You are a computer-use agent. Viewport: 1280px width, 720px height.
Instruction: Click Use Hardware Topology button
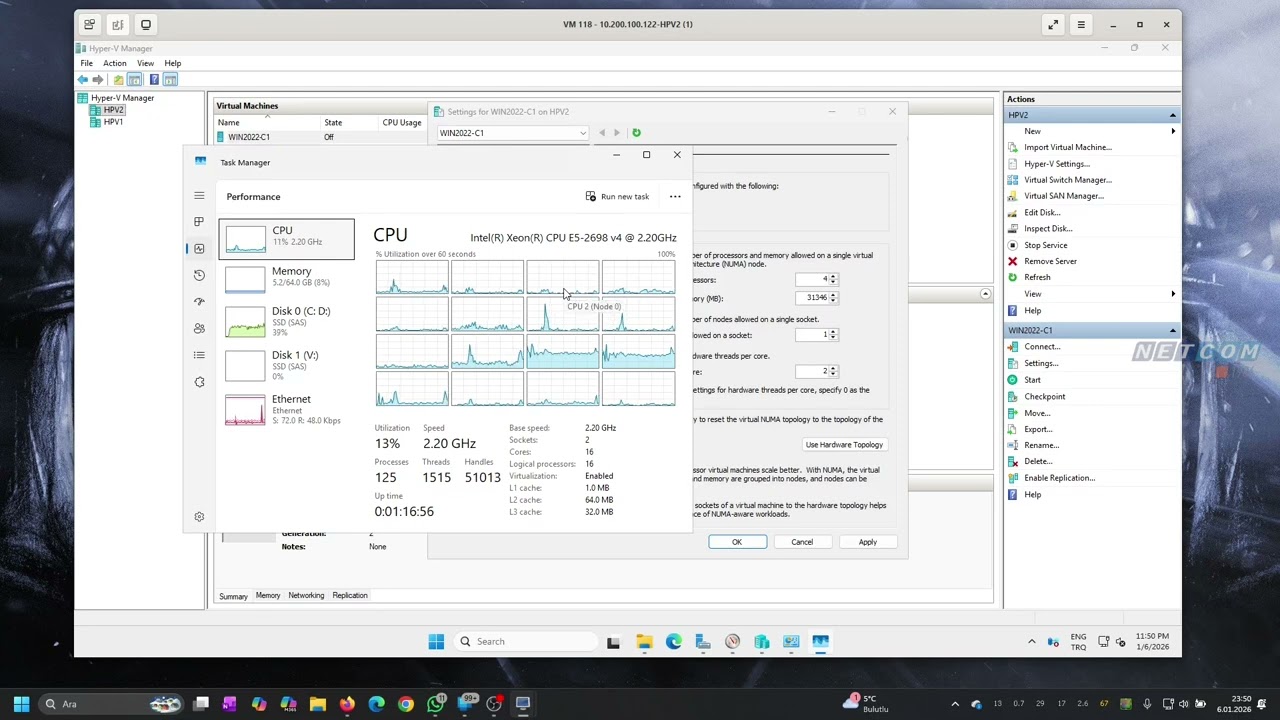[x=844, y=445]
